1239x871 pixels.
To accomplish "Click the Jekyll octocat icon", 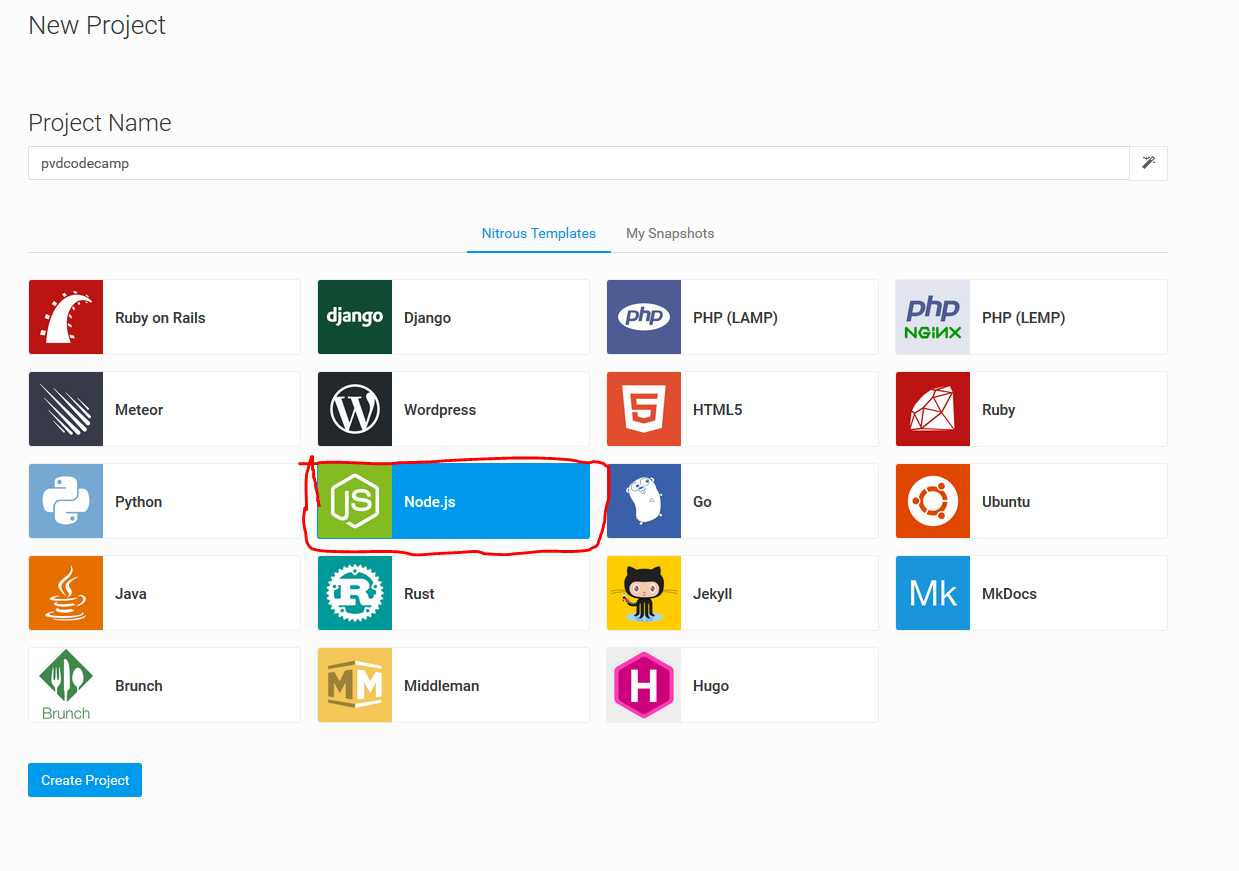I will pyautogui.click(x=644, y=593).
